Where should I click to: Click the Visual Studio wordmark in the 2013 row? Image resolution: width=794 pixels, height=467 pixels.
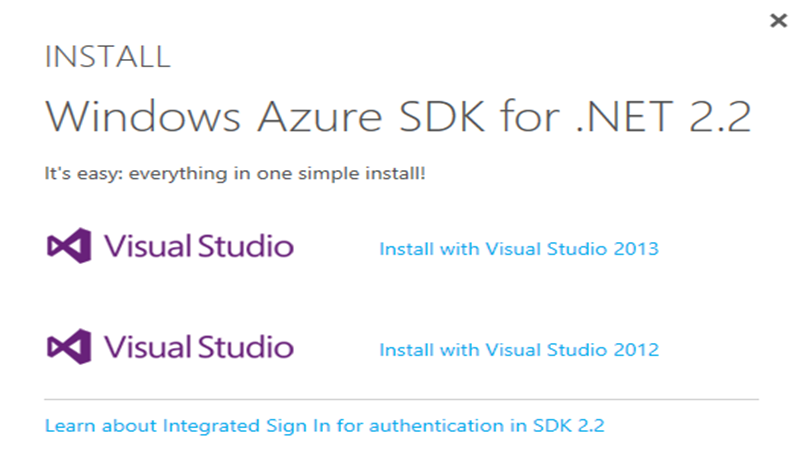(198, 246)
